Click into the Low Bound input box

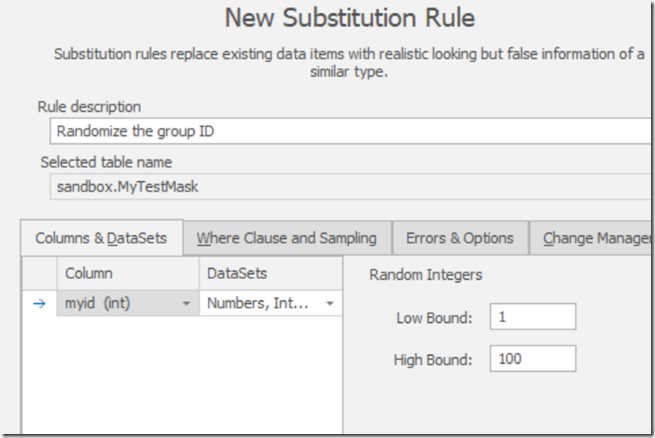533,317
